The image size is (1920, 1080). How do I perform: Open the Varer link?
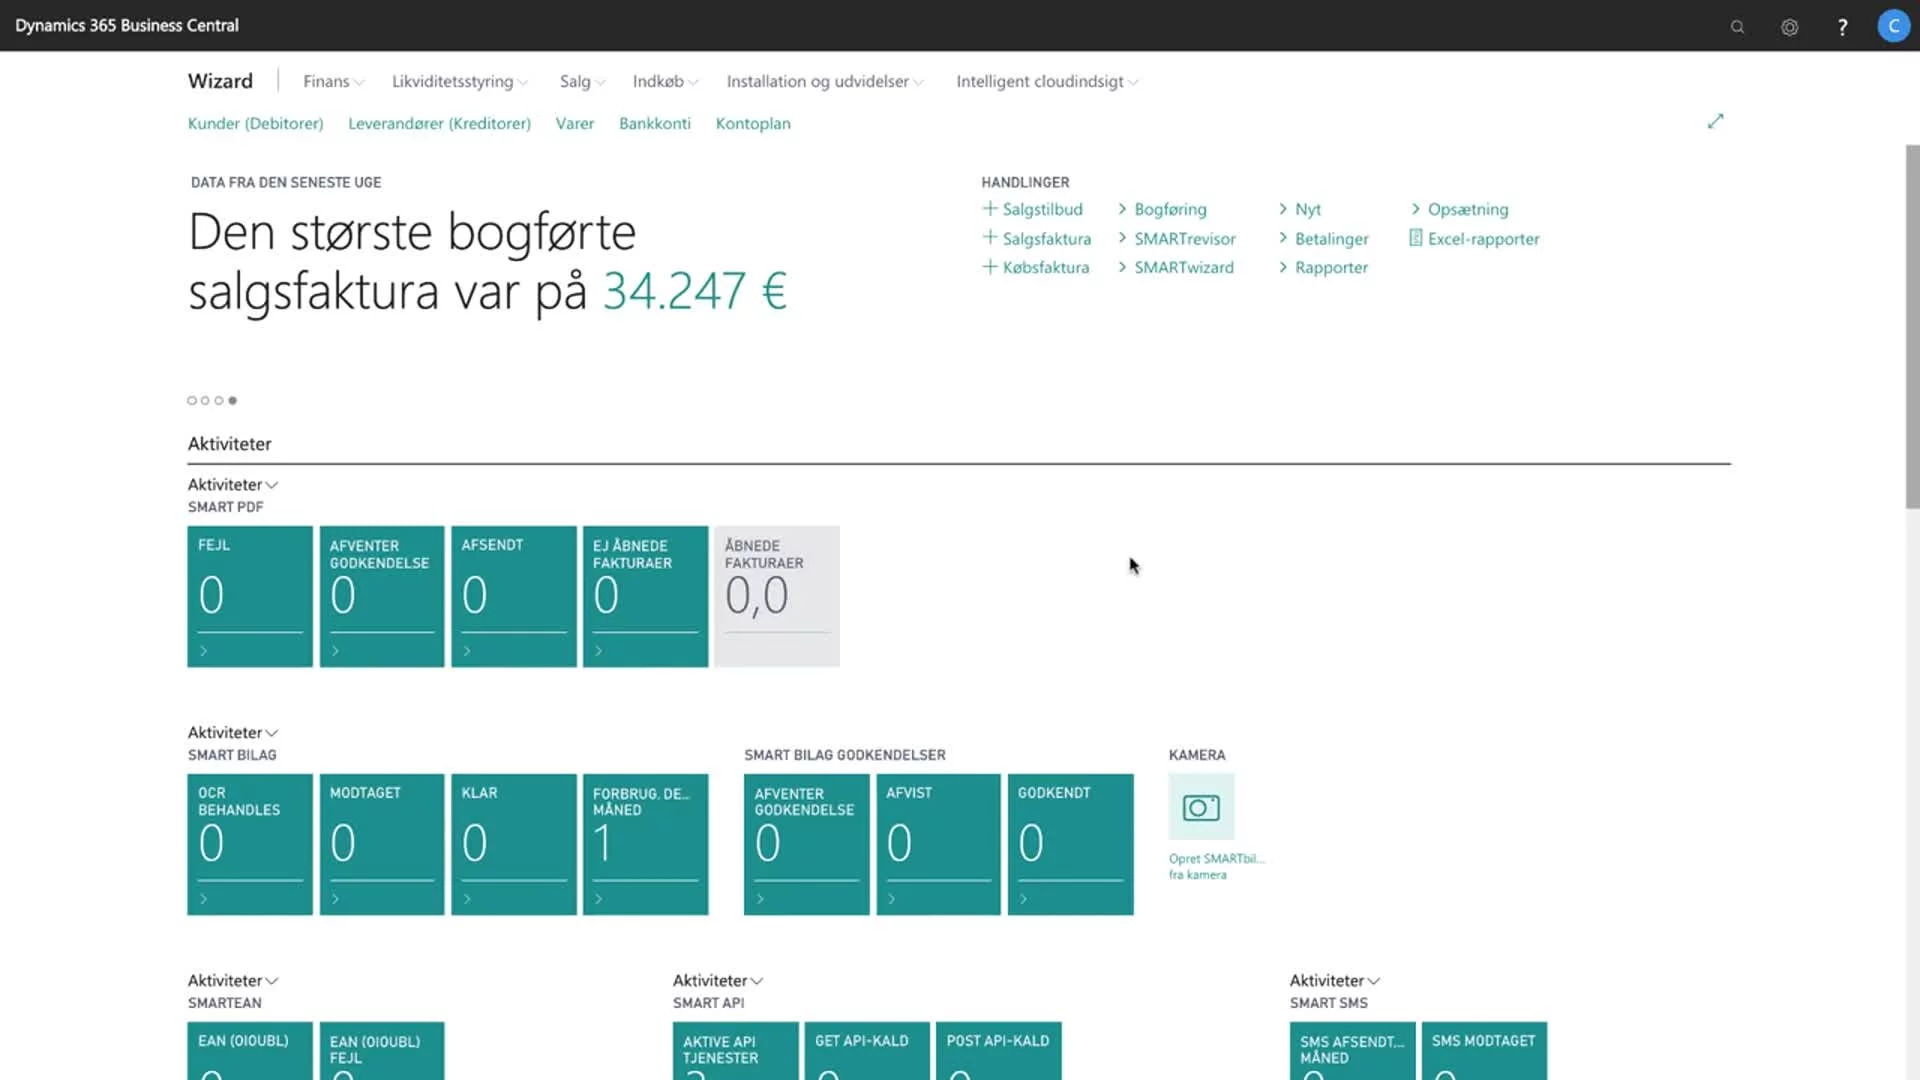click(x=575, y=123)
